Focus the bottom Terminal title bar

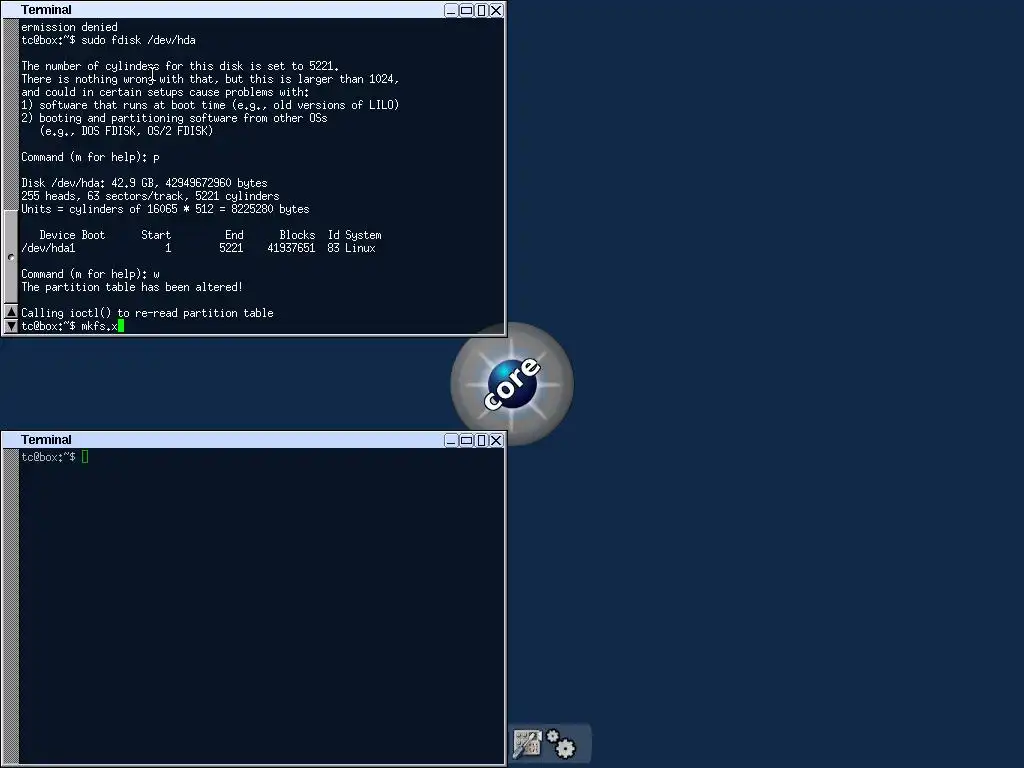tap(222, 440)
